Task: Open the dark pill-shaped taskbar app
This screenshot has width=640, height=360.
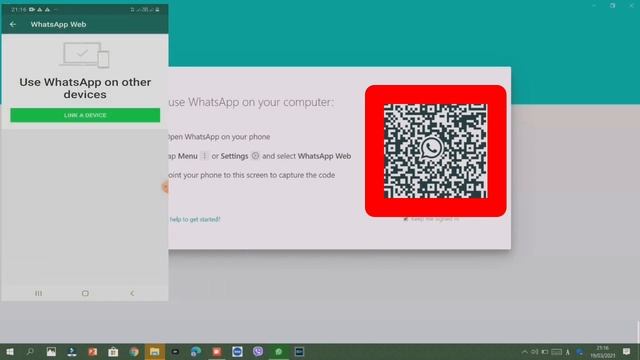Action: pyautogui.click(x=175, y=352)
